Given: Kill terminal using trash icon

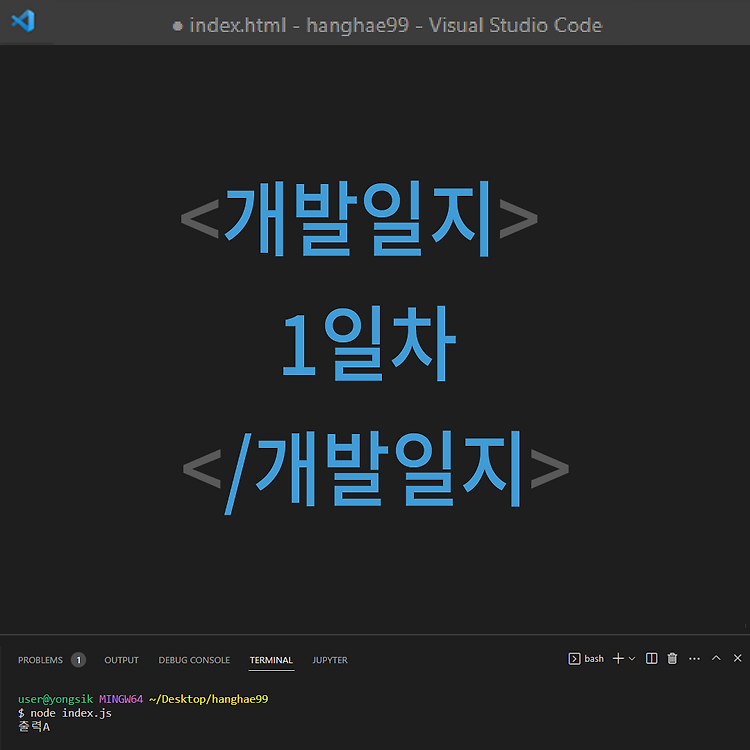Looking at the screenshot, I should 673,659.
